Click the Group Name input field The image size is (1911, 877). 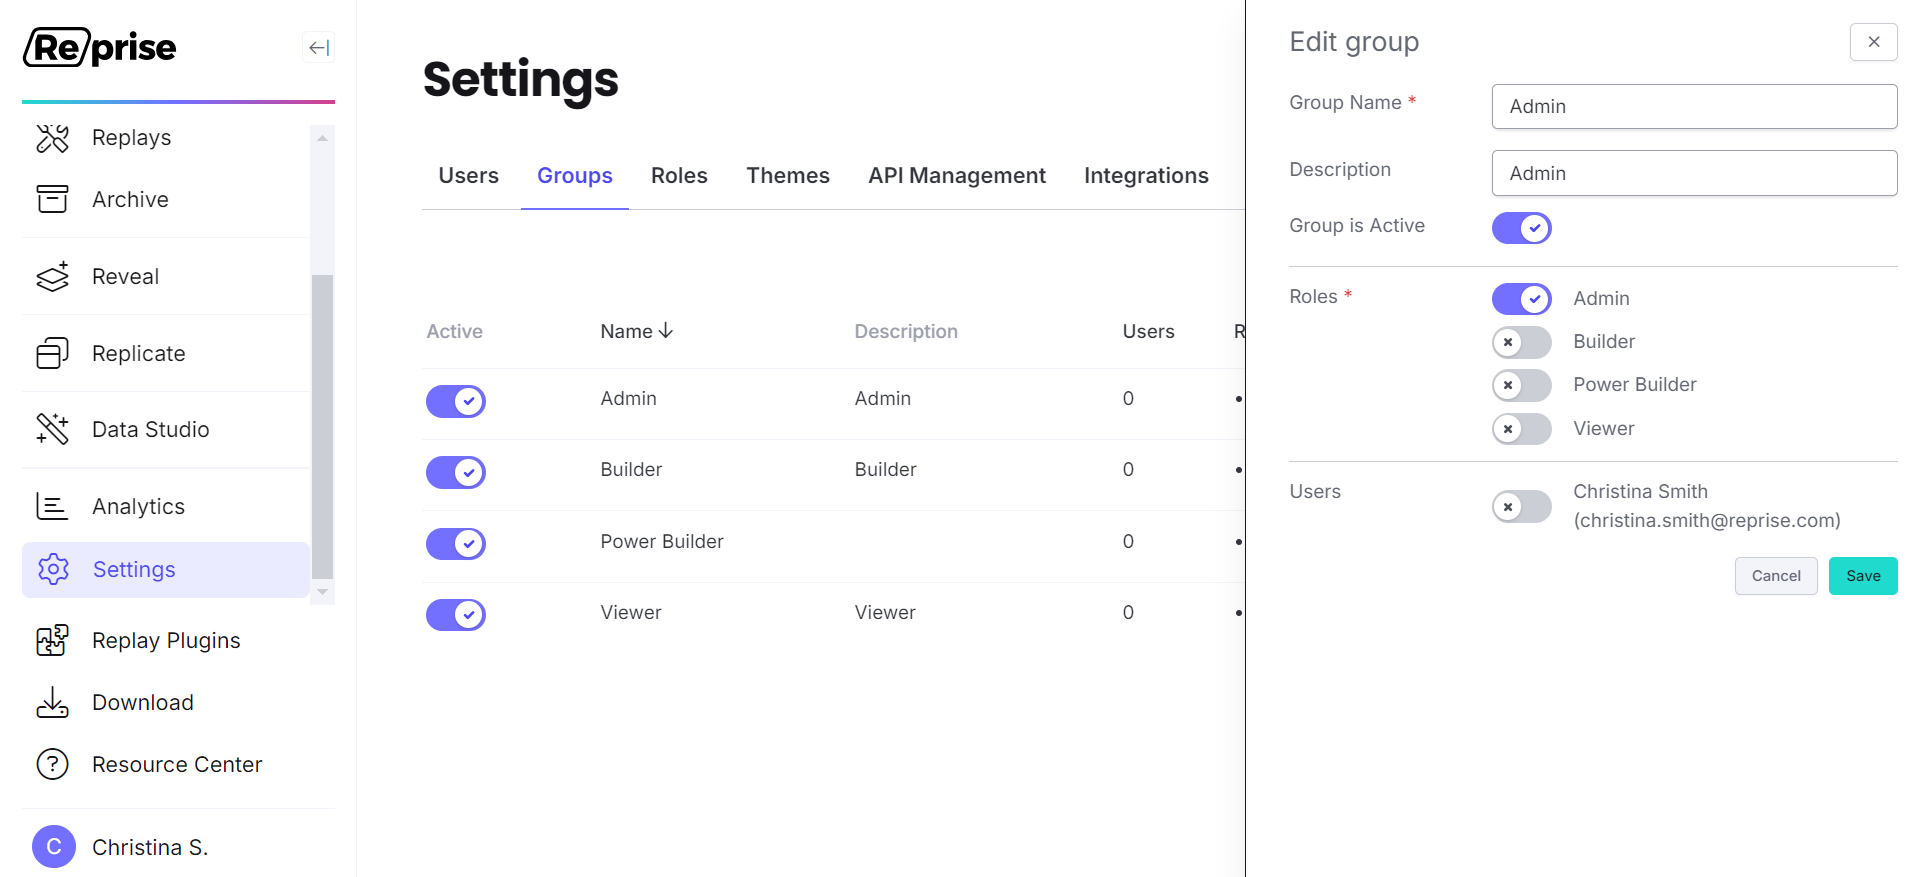(x=1694, y=106)
